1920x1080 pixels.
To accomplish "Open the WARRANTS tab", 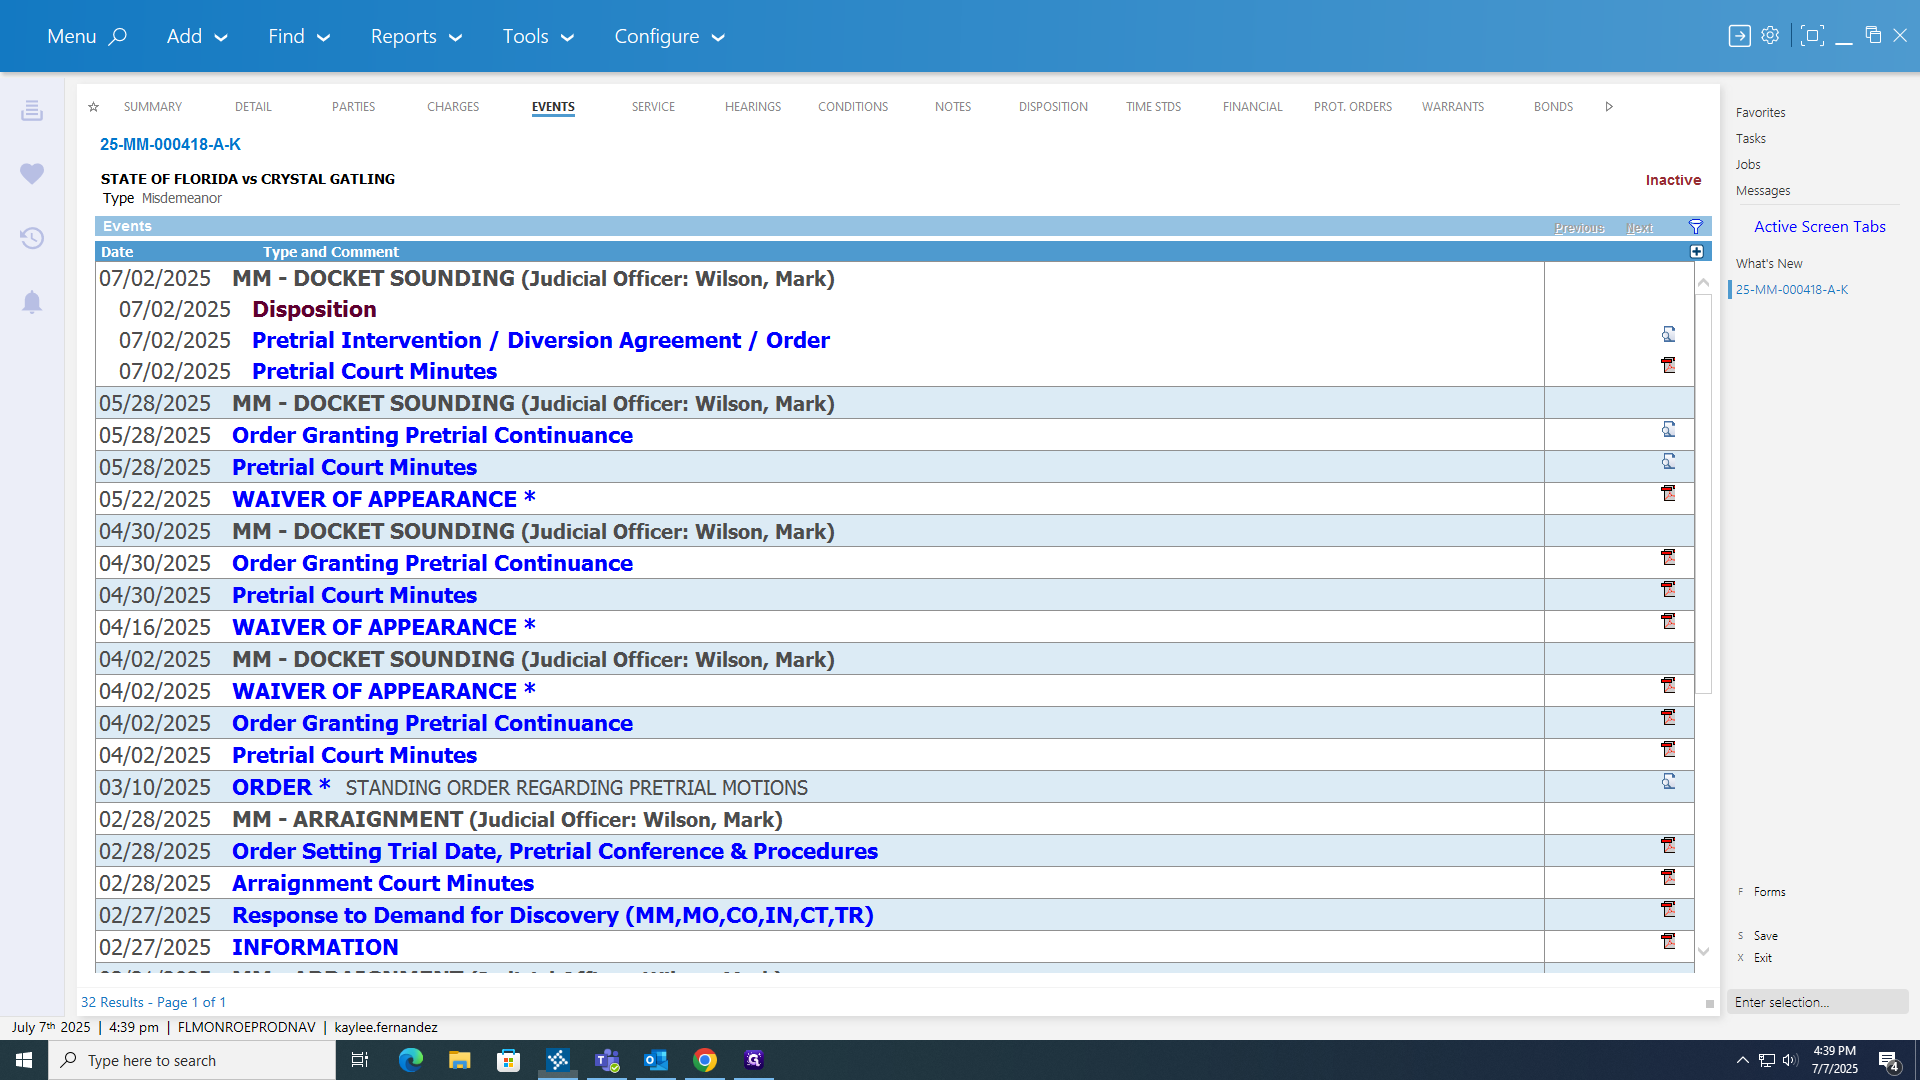I will click(1453, 107).
